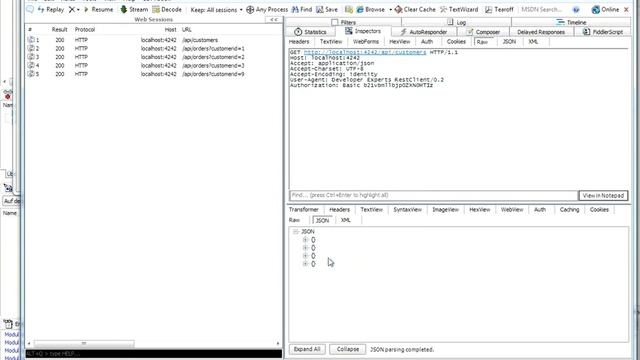Switch to the Inspectors tab
Screen dimensions: 640x360
pos(363,31)
